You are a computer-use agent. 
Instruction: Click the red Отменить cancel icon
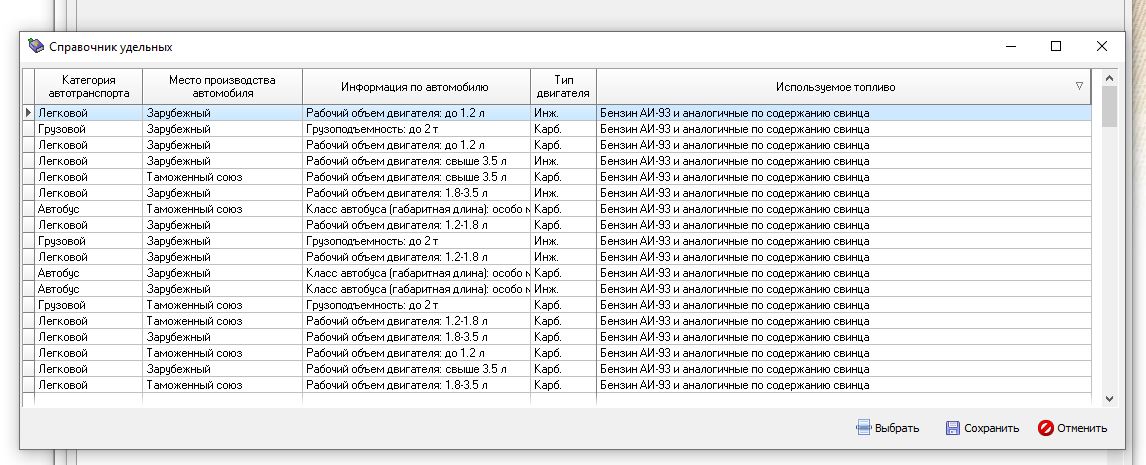(x=1046, y=428)
